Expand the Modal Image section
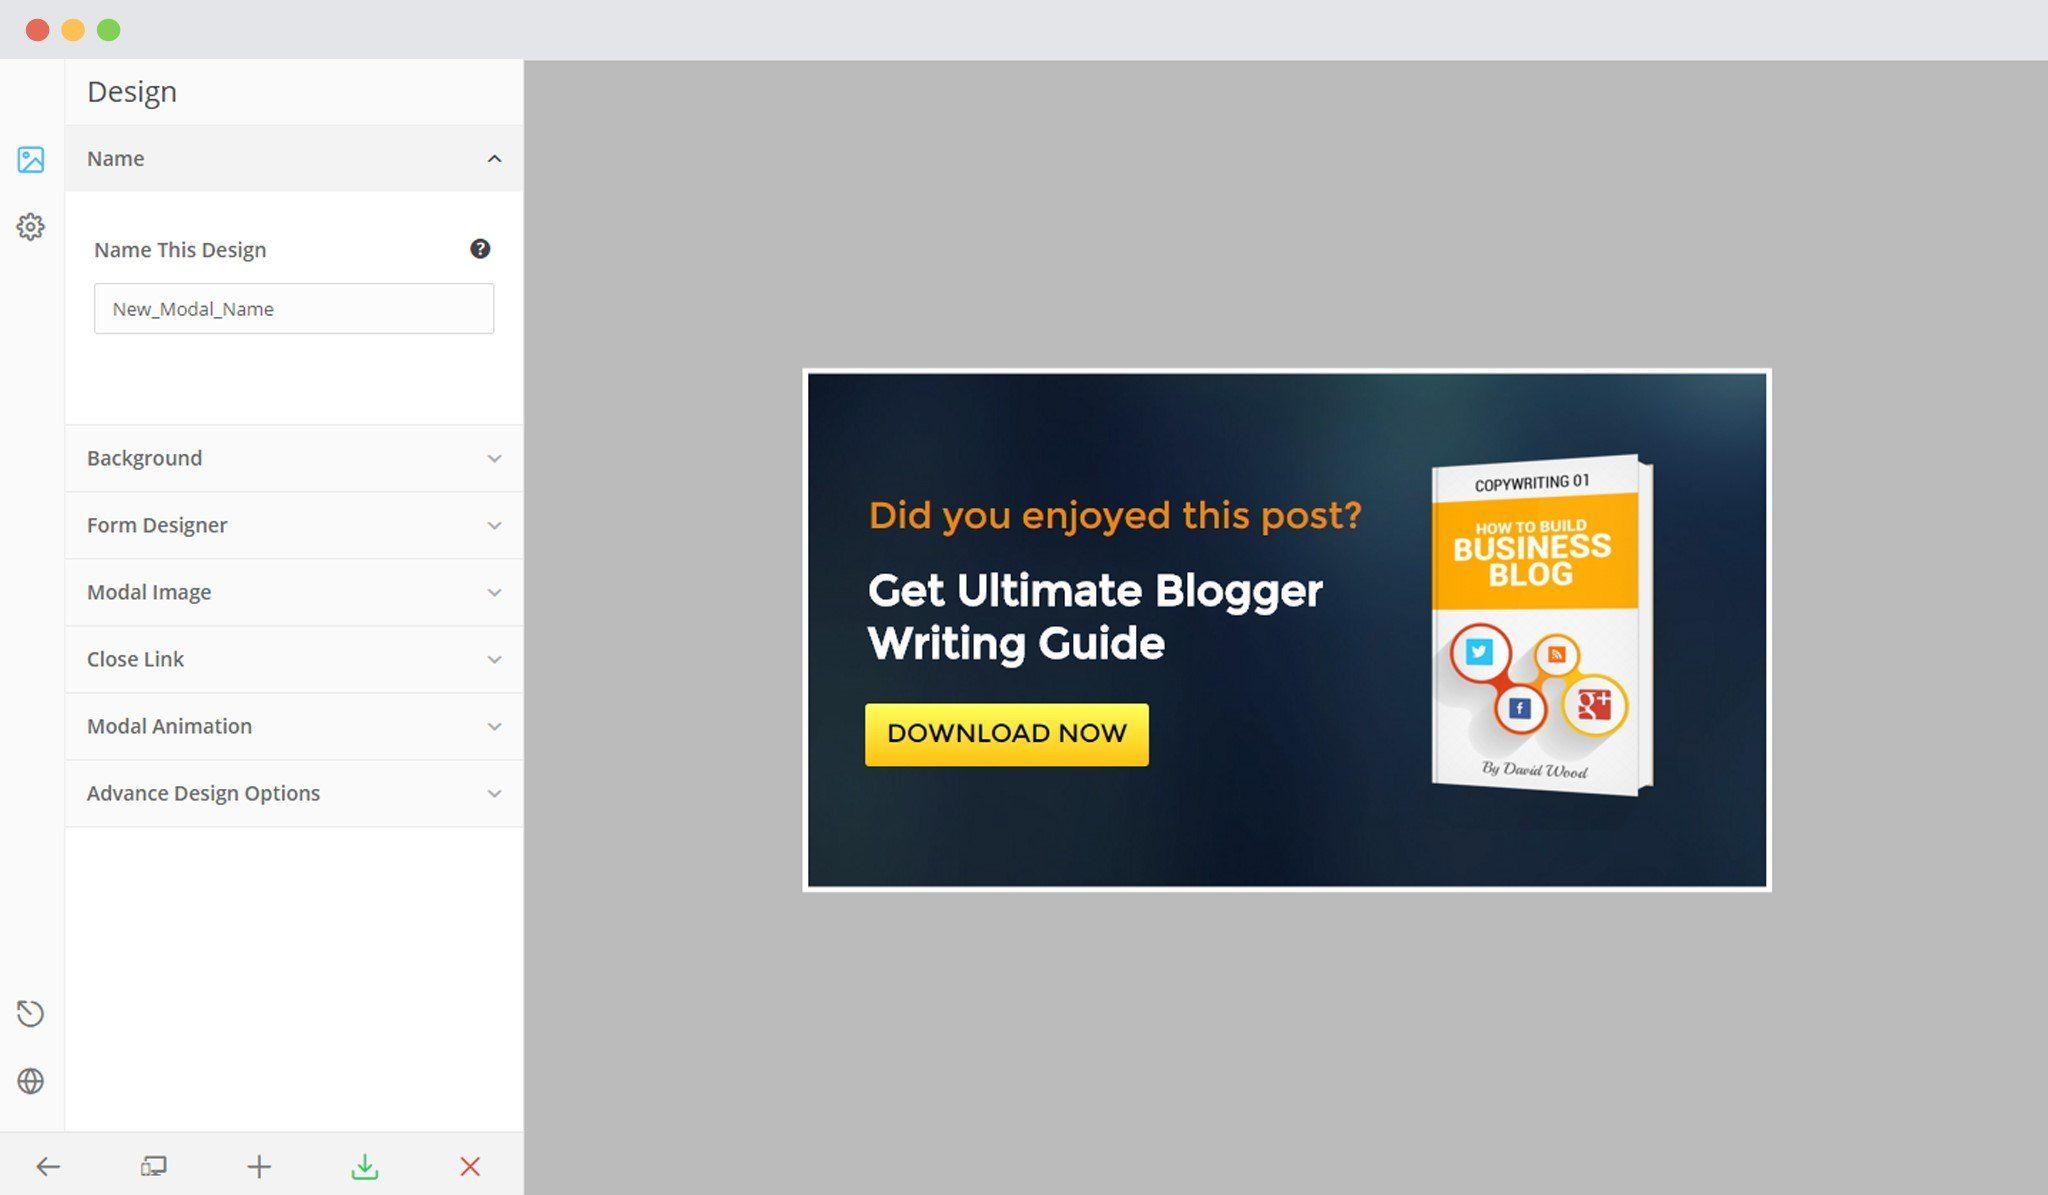The height and width of the screenshot is (1195, 2048). pyautogui.click(x=294, y=592)
